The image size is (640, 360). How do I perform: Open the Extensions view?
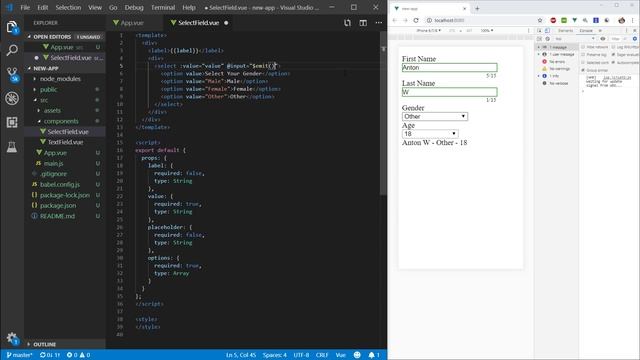coord(12,122)
